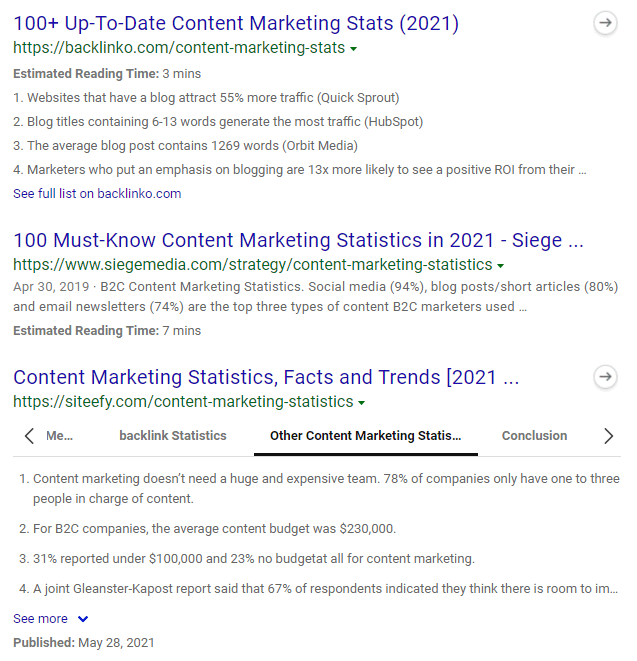Open Content Marketing Statistics, Facts and Trends link

coord(266,377)
